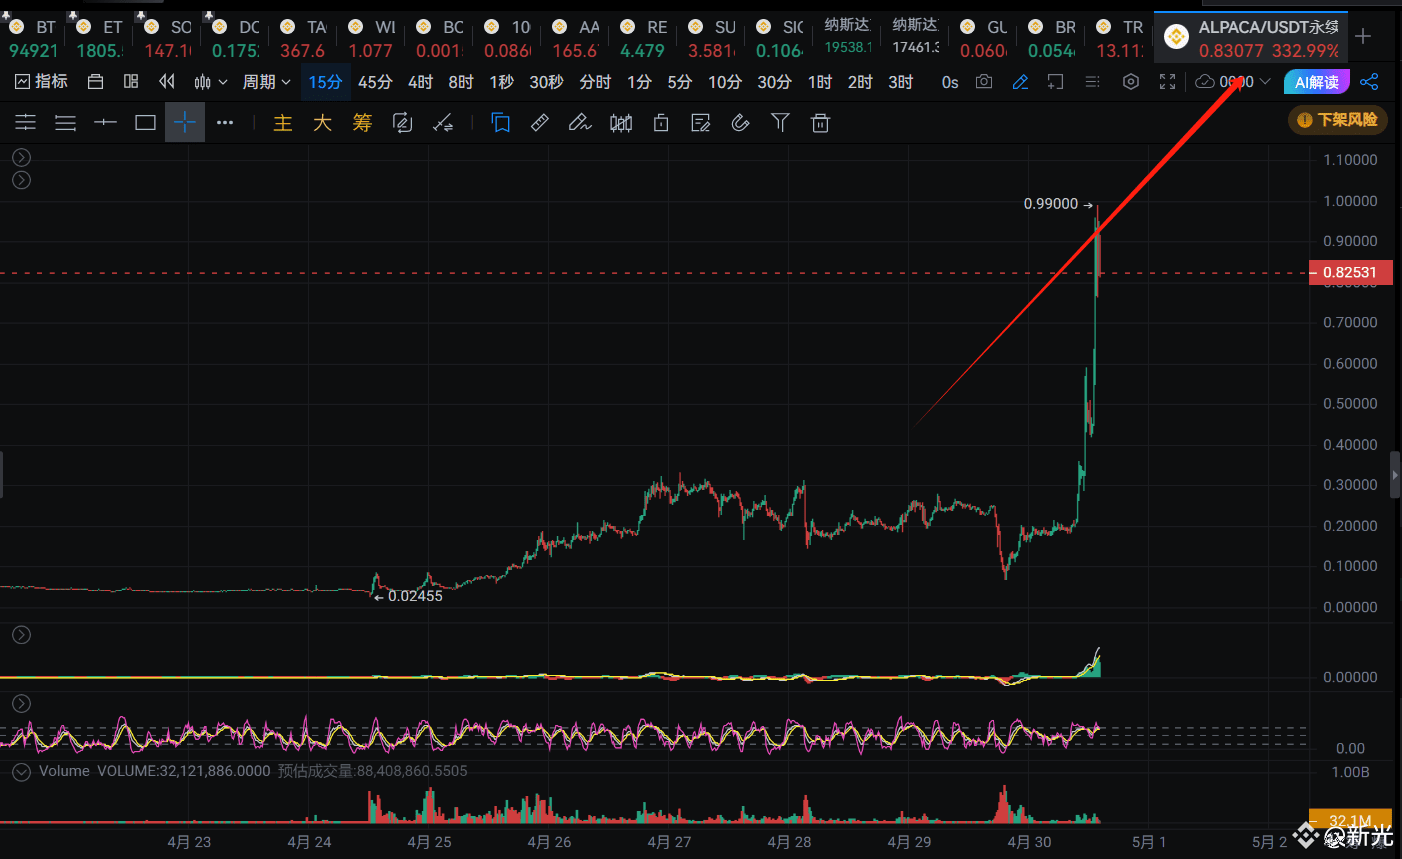The width and height of the screenshot is (1402, 859).
Task: Select the horizontal line segment tool
Action: pos(105,122)
